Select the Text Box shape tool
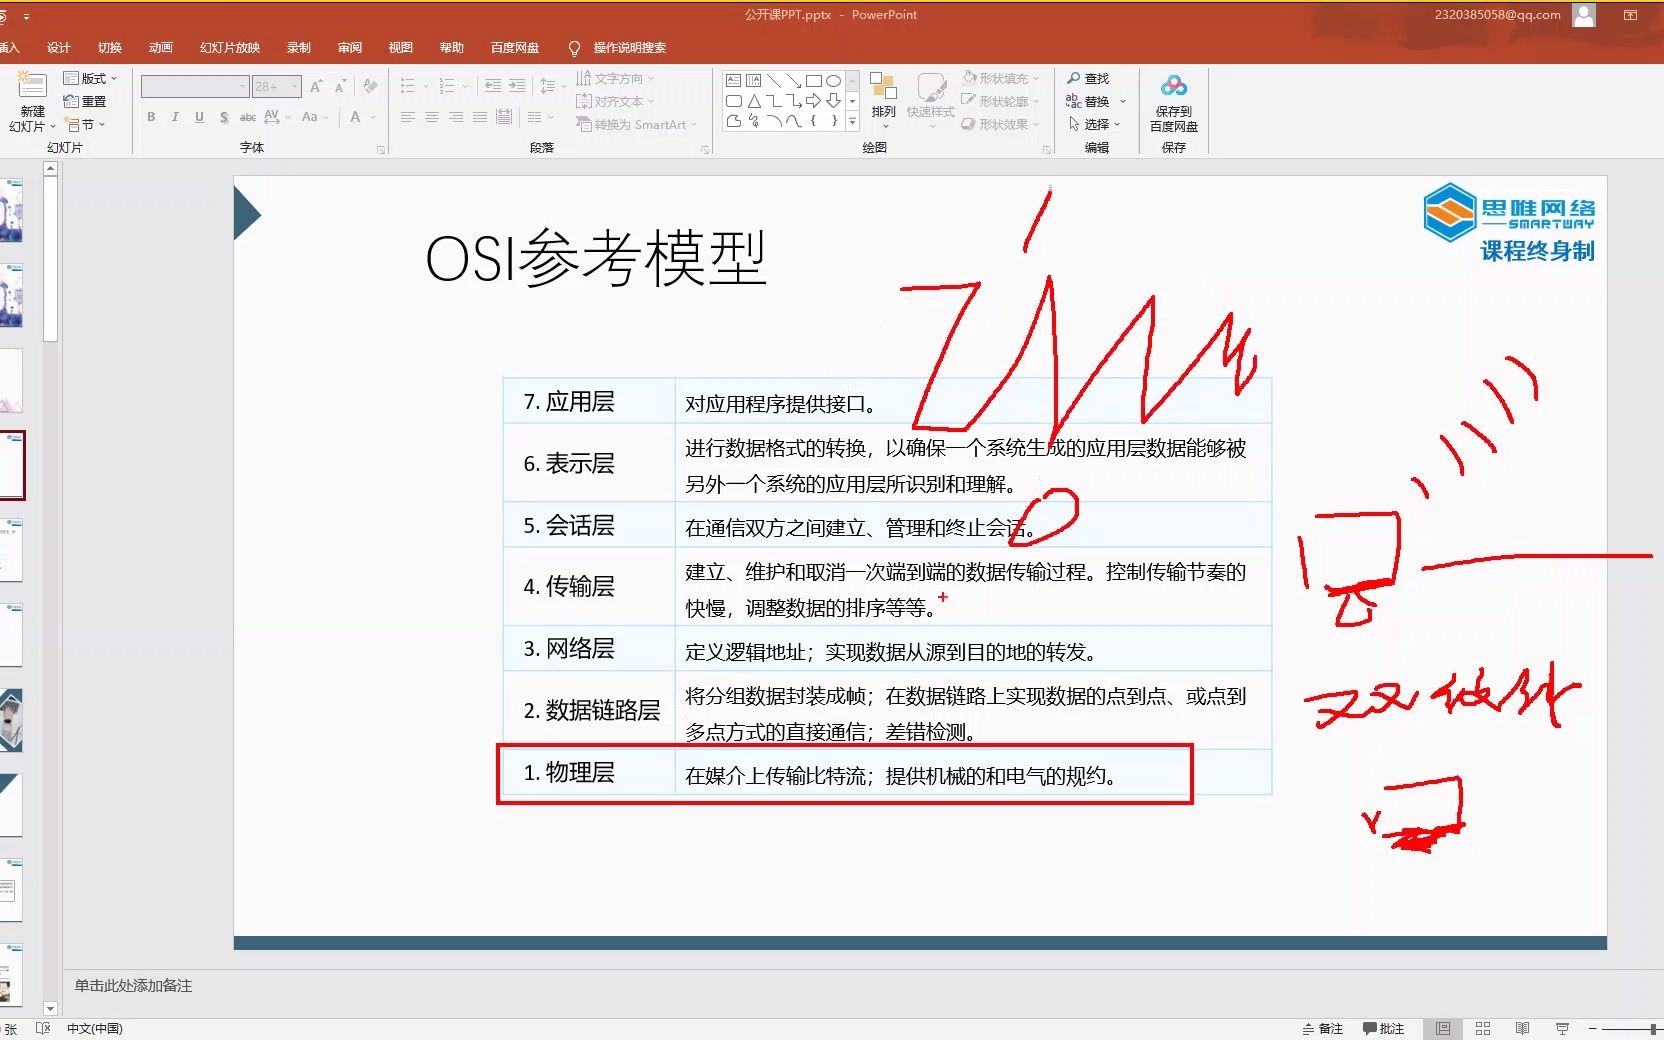This screenshot has width=1664, height=1040. click(733, 79)
